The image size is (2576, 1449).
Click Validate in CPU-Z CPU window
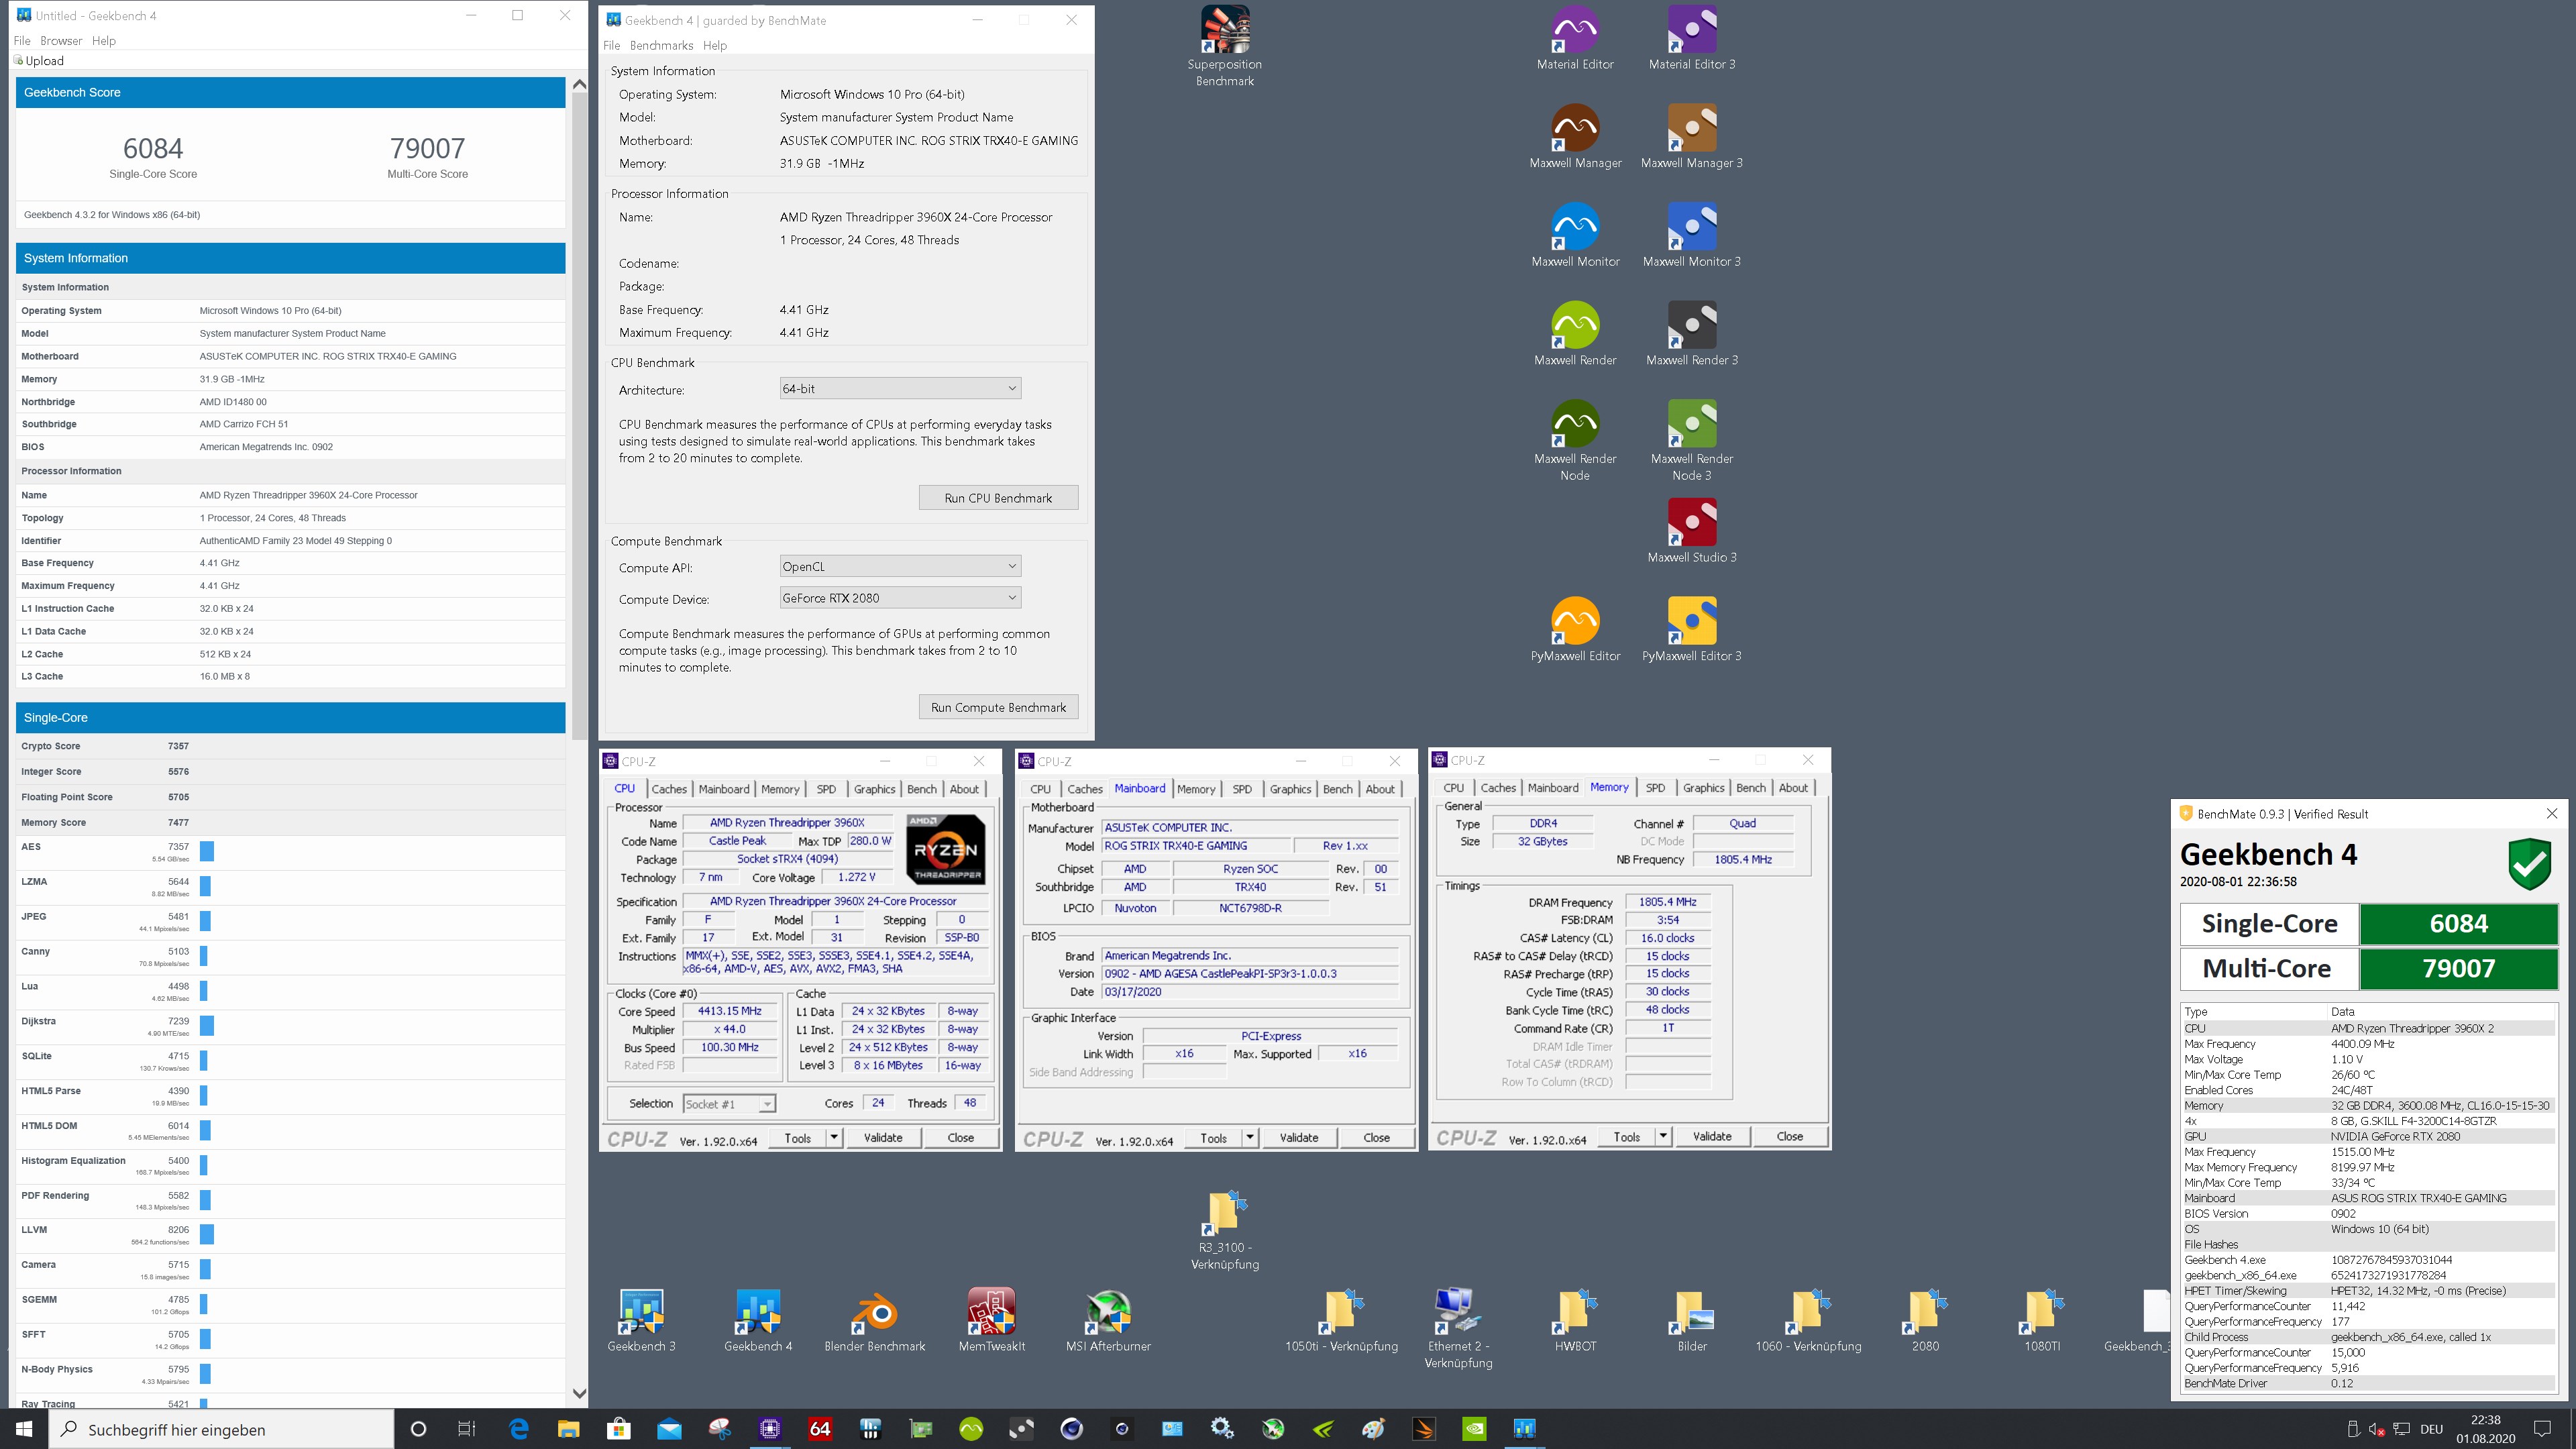(x=883, y=1137)
